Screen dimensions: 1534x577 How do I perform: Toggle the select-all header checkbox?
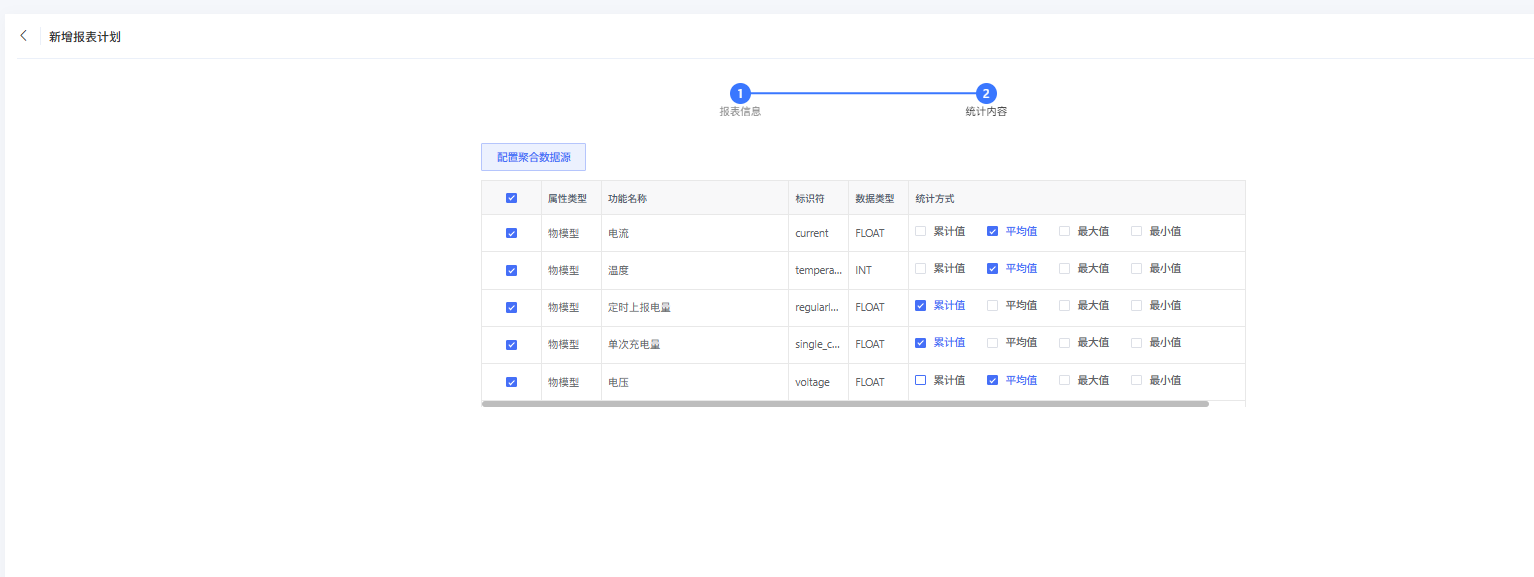coord(512,198)
